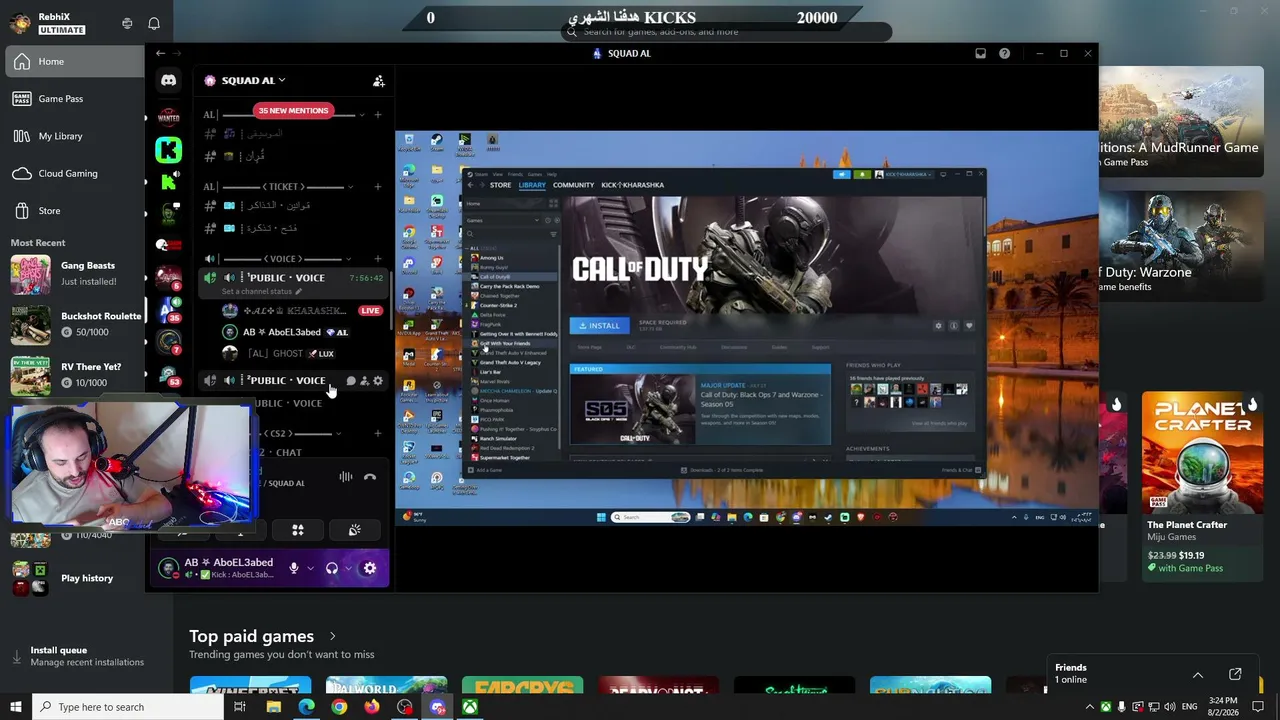
Task: Open Discord headphone output options arrow
Action: [x=348, y=569]
